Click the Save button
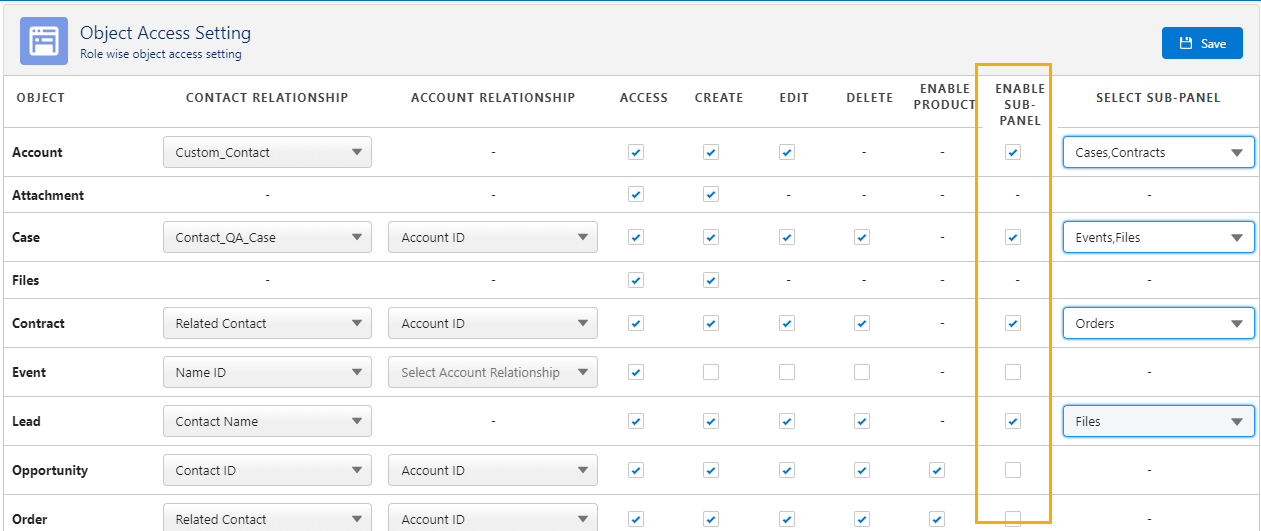 (1202, 43)
